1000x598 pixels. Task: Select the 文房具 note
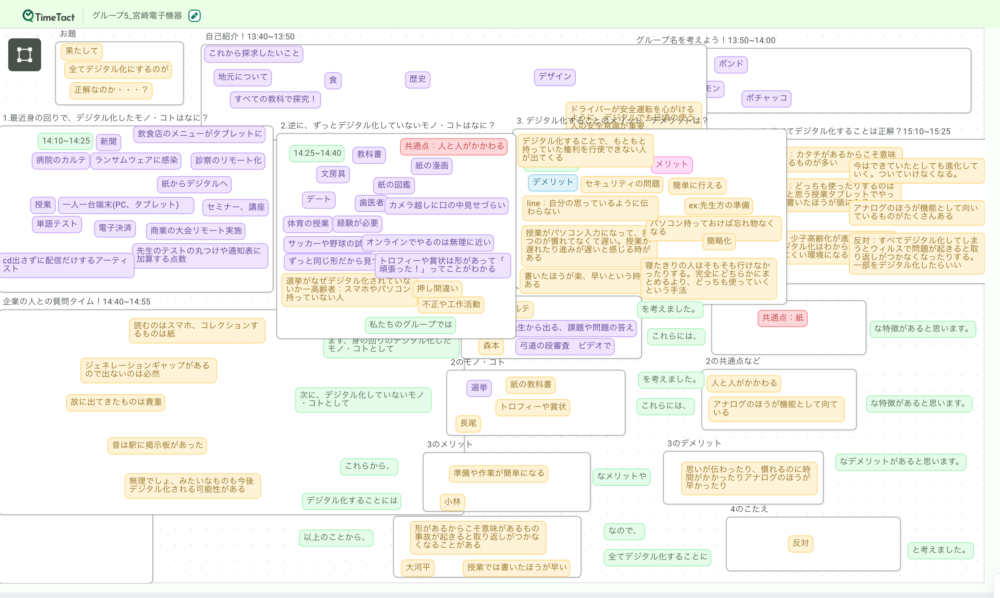click(x=333, y=174)
